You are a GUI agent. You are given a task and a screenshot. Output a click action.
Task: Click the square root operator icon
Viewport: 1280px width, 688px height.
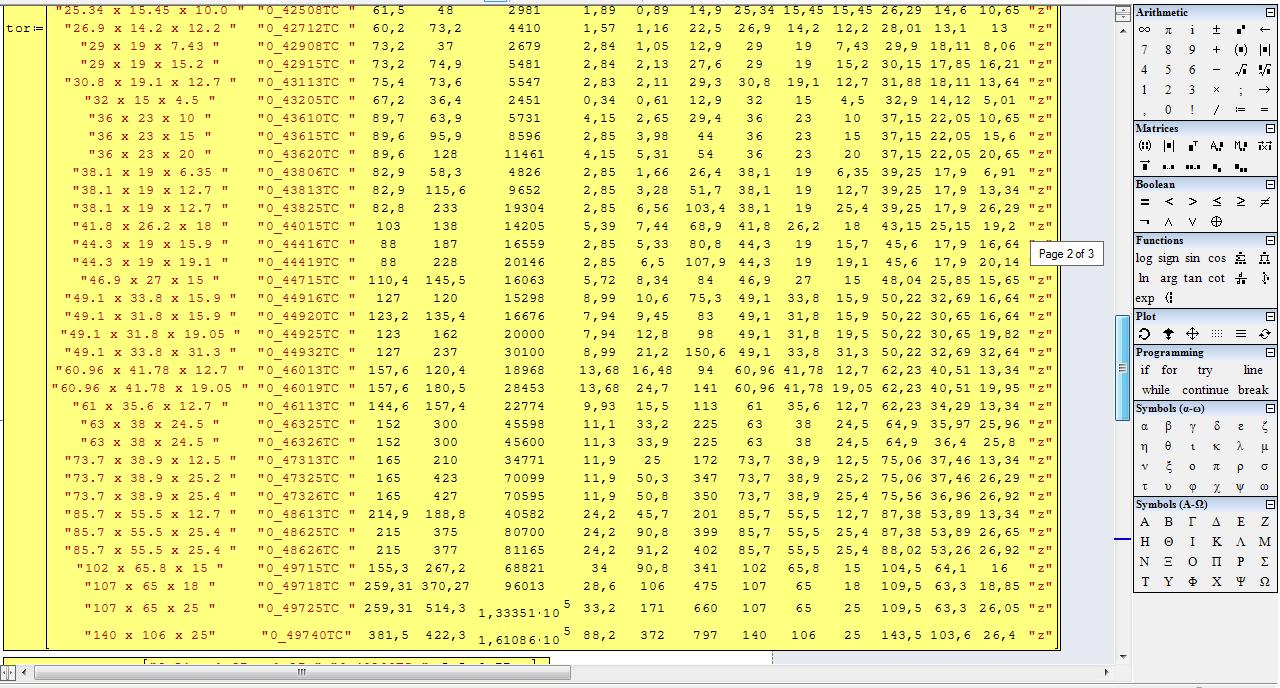click(1240, 70)
